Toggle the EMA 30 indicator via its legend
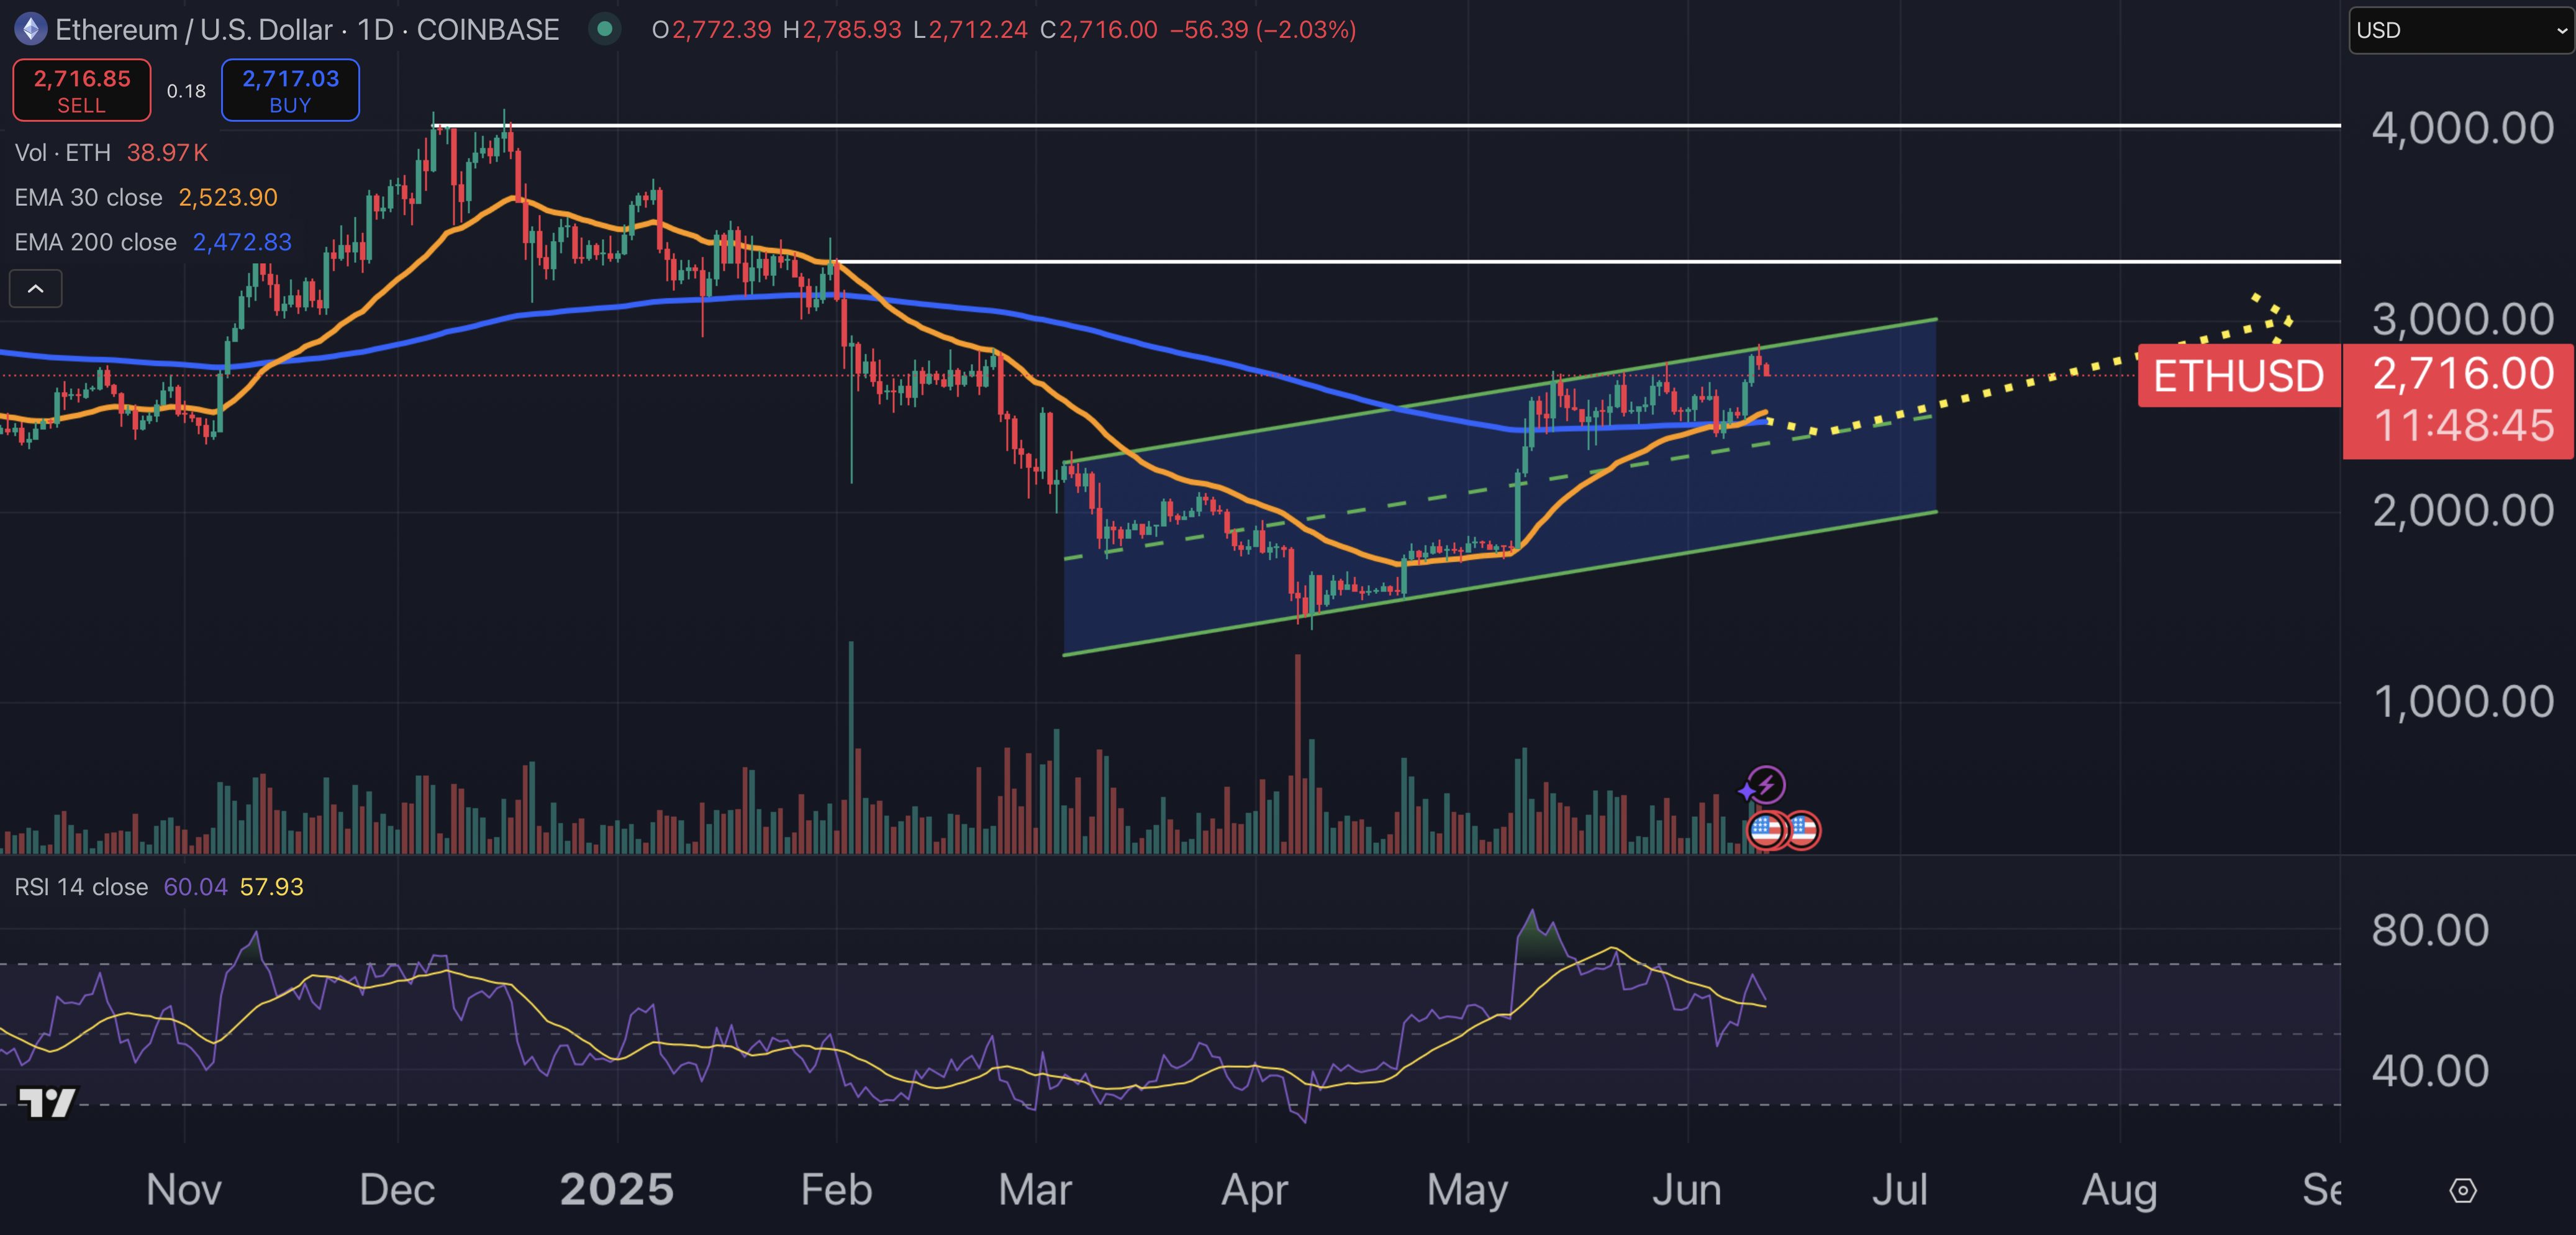2576x1235 pixels. 87,197
